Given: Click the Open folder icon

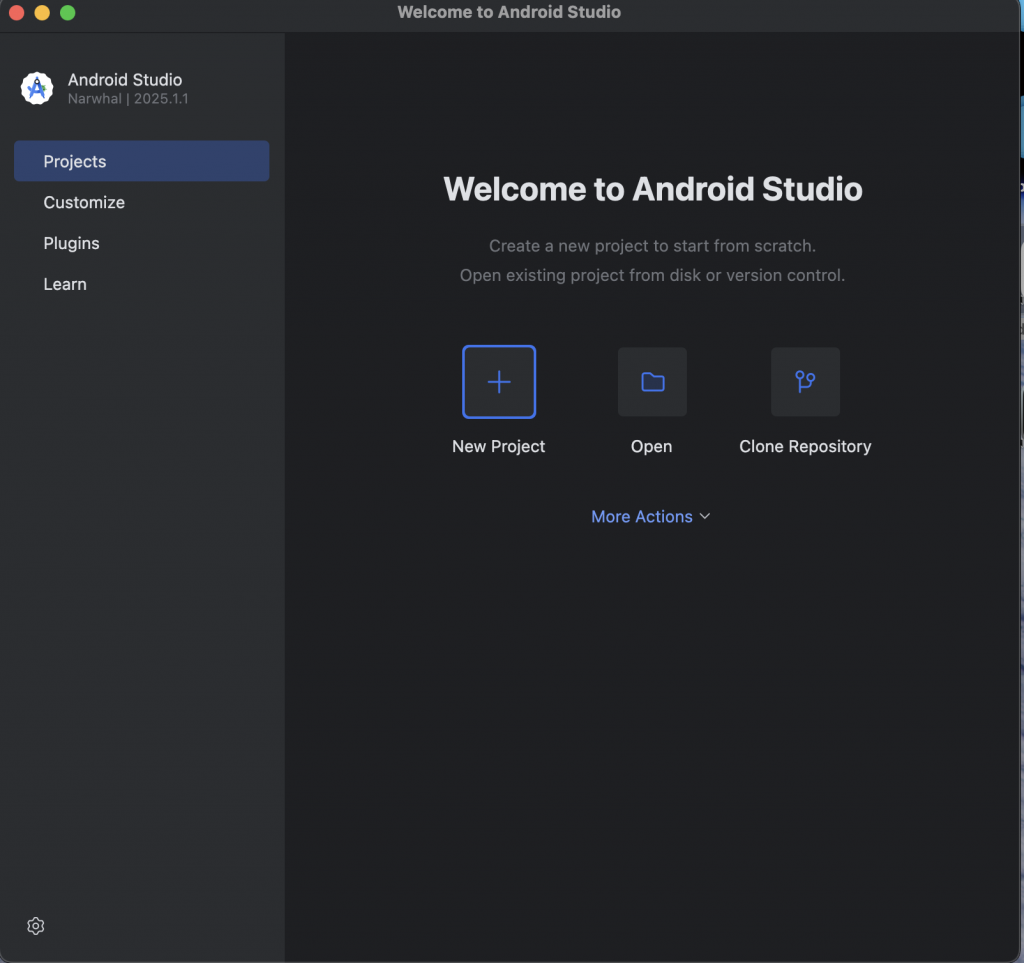Looking at the screenshot, I should coord(652,382).
